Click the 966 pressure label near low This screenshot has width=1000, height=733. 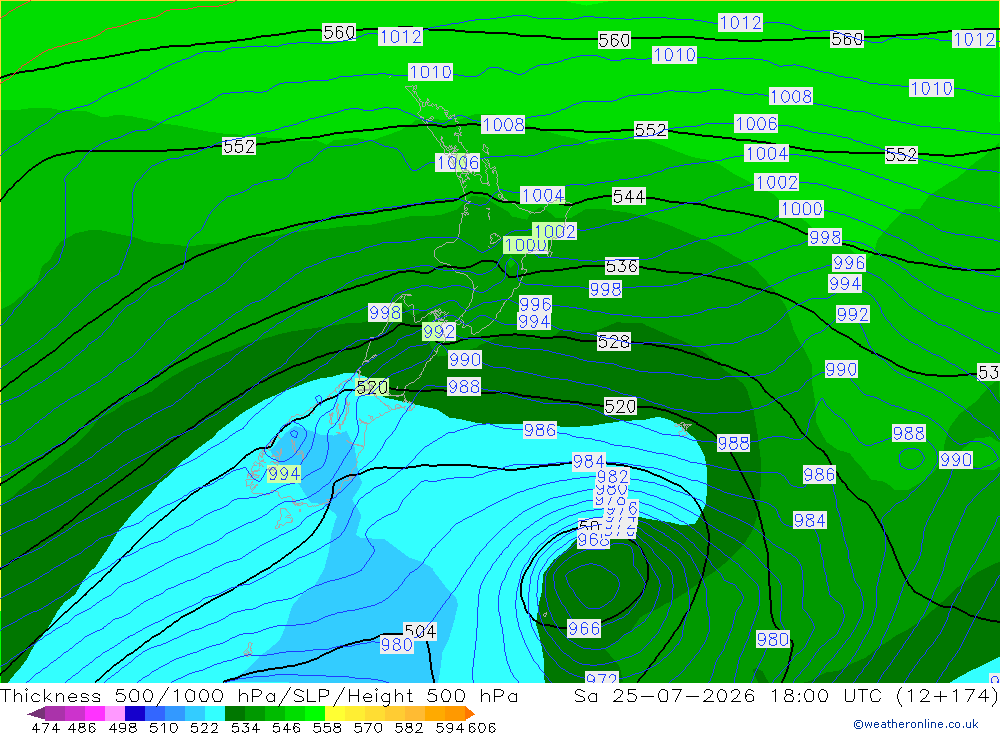pyautogui.click(x=584, y=628)
